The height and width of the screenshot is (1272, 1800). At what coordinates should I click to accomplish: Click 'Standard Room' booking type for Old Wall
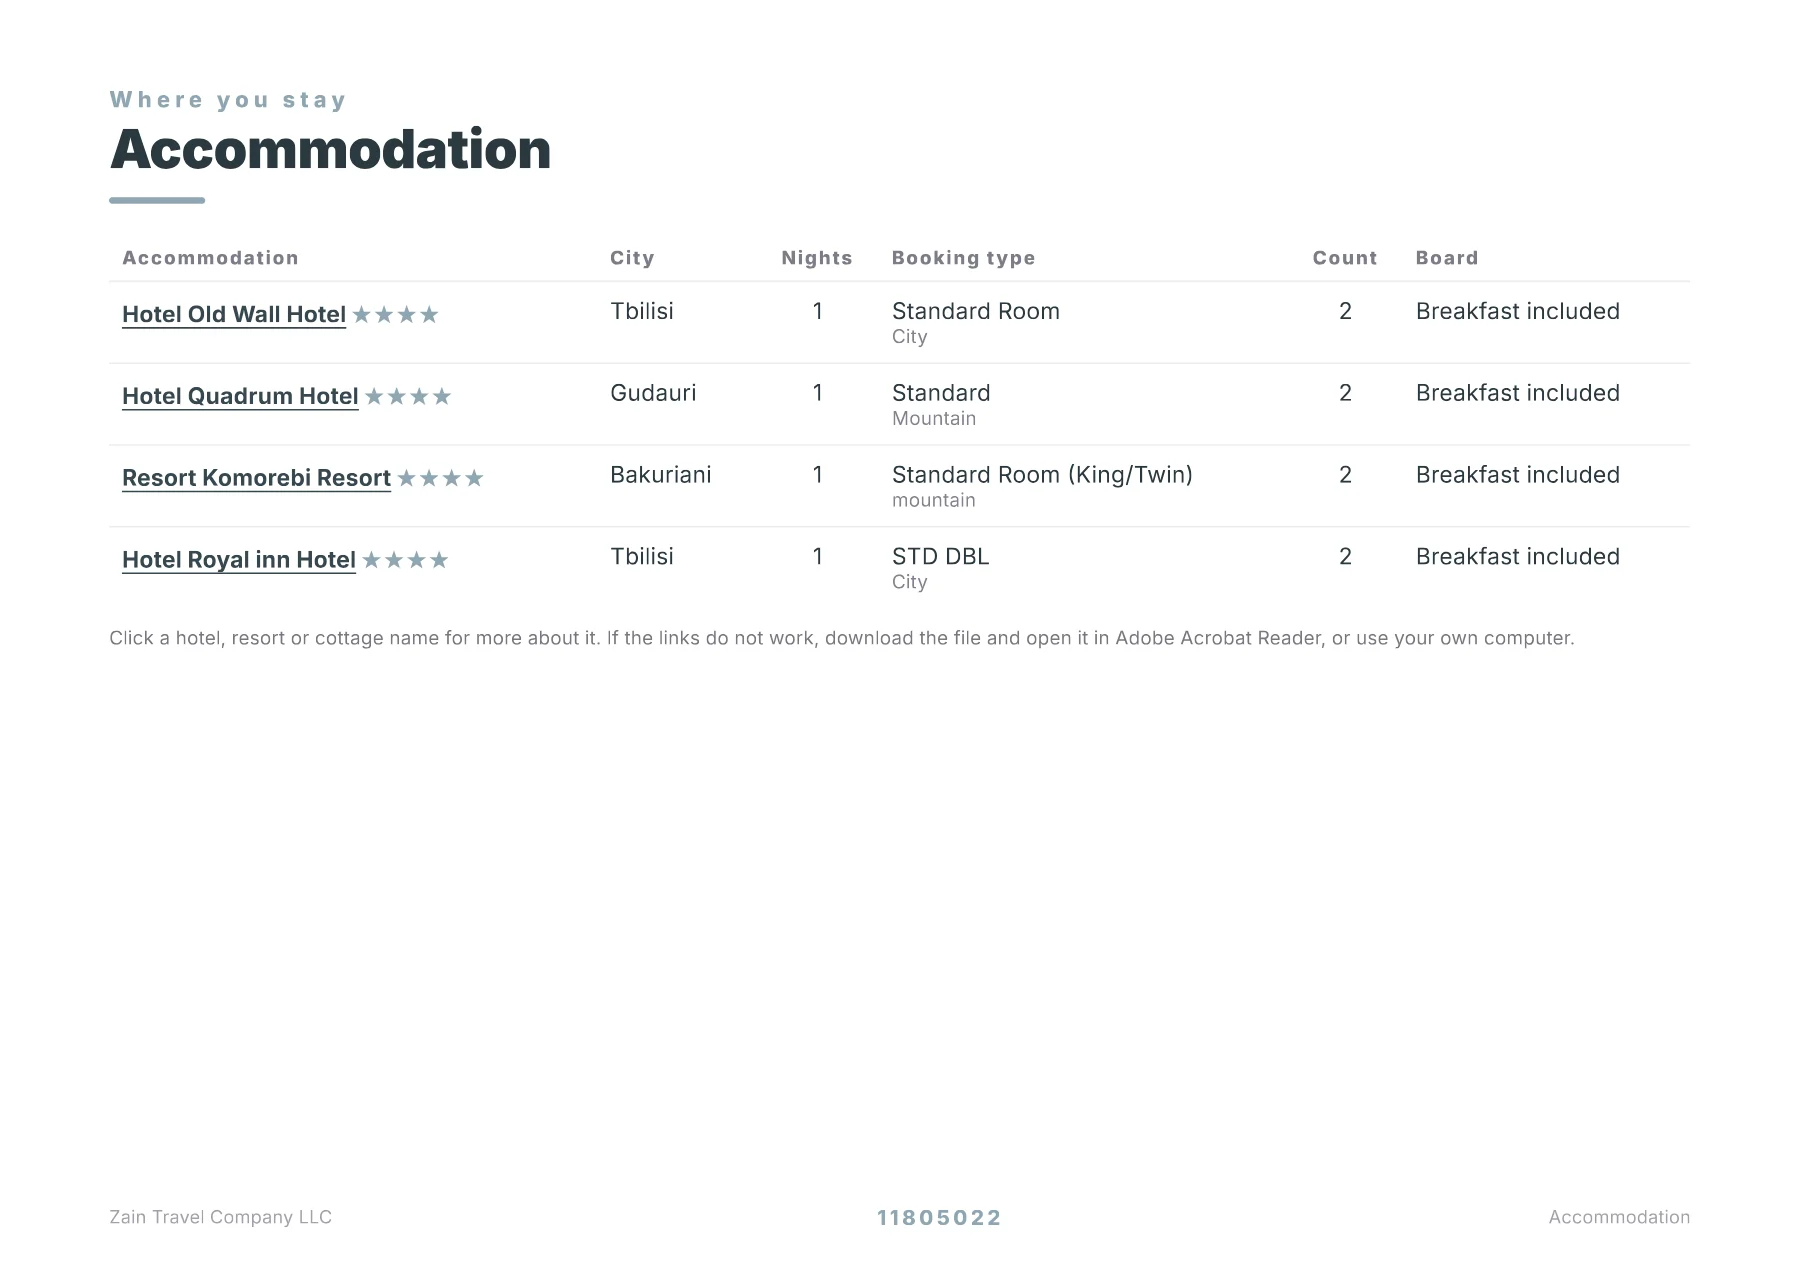976,311
